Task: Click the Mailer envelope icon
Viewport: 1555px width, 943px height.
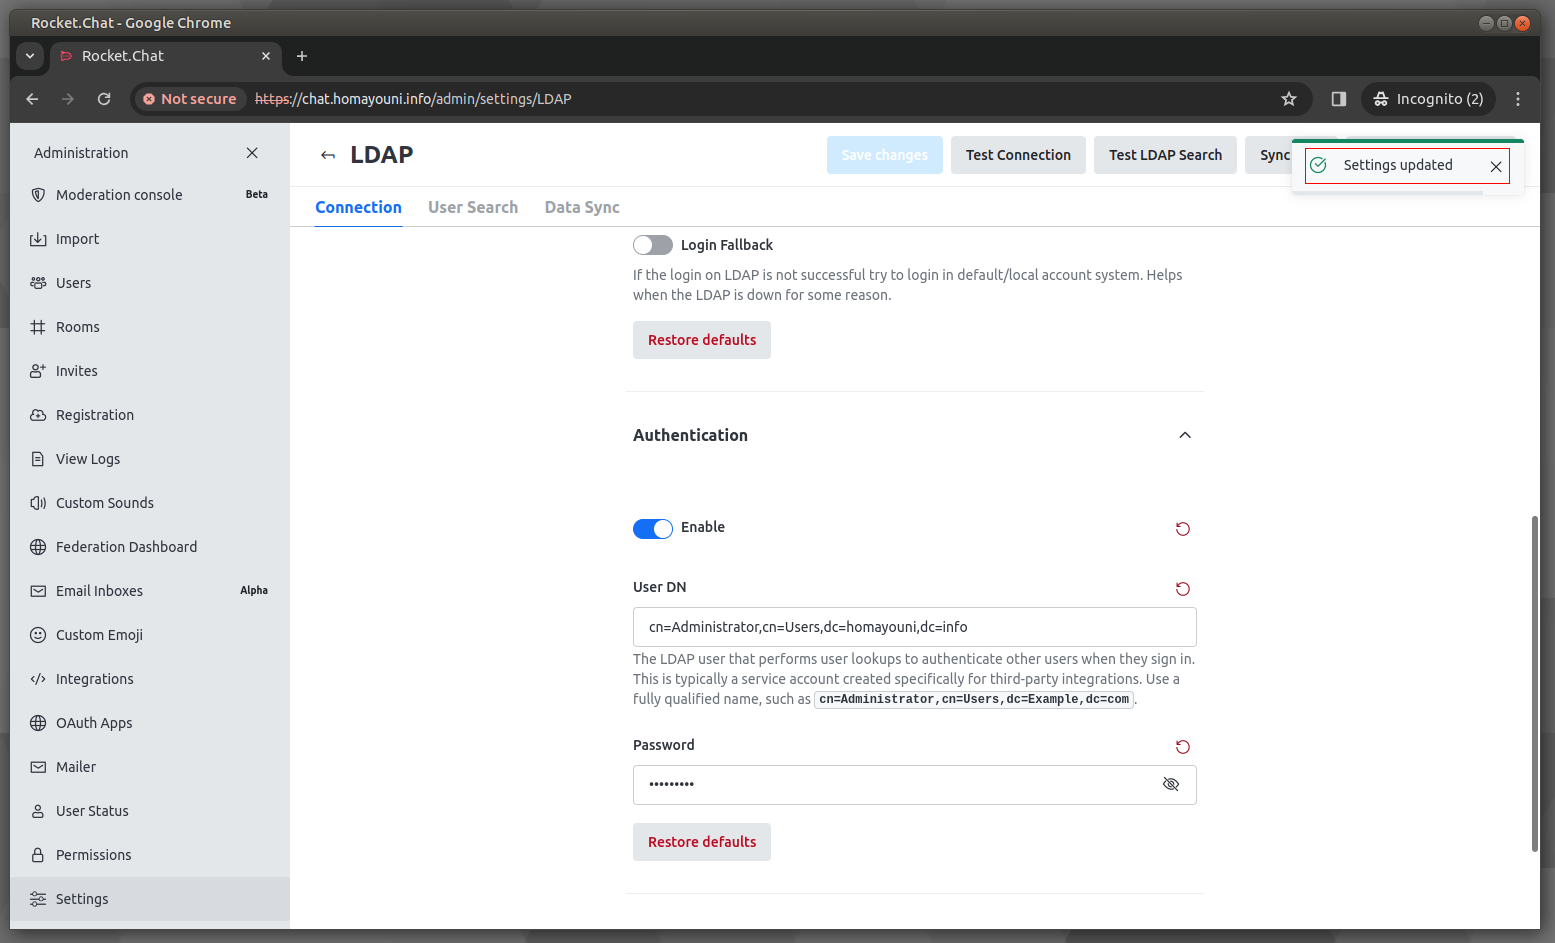Action: click(38, 767)
